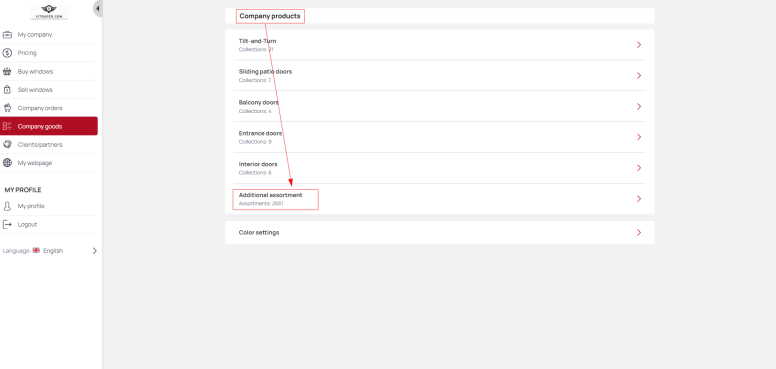Image resolution: width=776 pixels, height=369 pixels.
Task: Click the Pricing dollar icon
Action: coord(7,53)
